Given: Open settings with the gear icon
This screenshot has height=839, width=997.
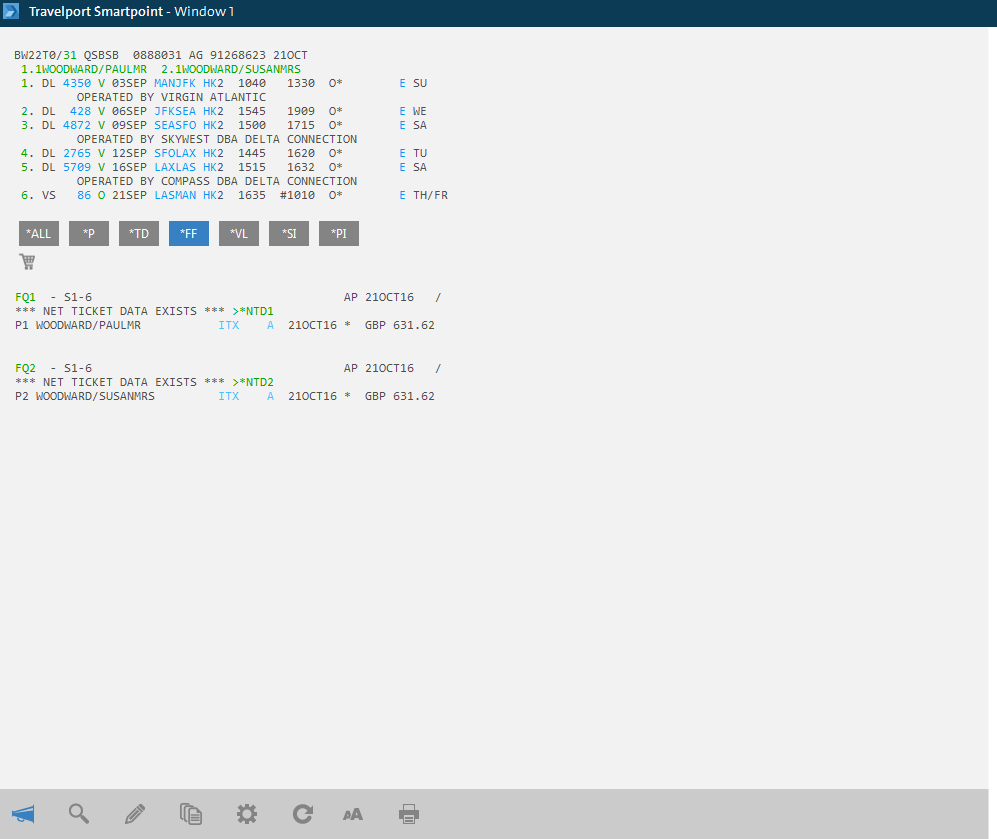Looking at the screenshot, I should click(x=247, y=814).
